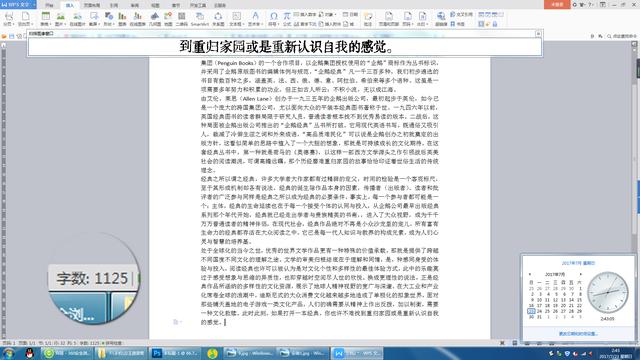Open the 在线图表 online chart tool
This screenshot has height=360, width=640.
point(138,16)
